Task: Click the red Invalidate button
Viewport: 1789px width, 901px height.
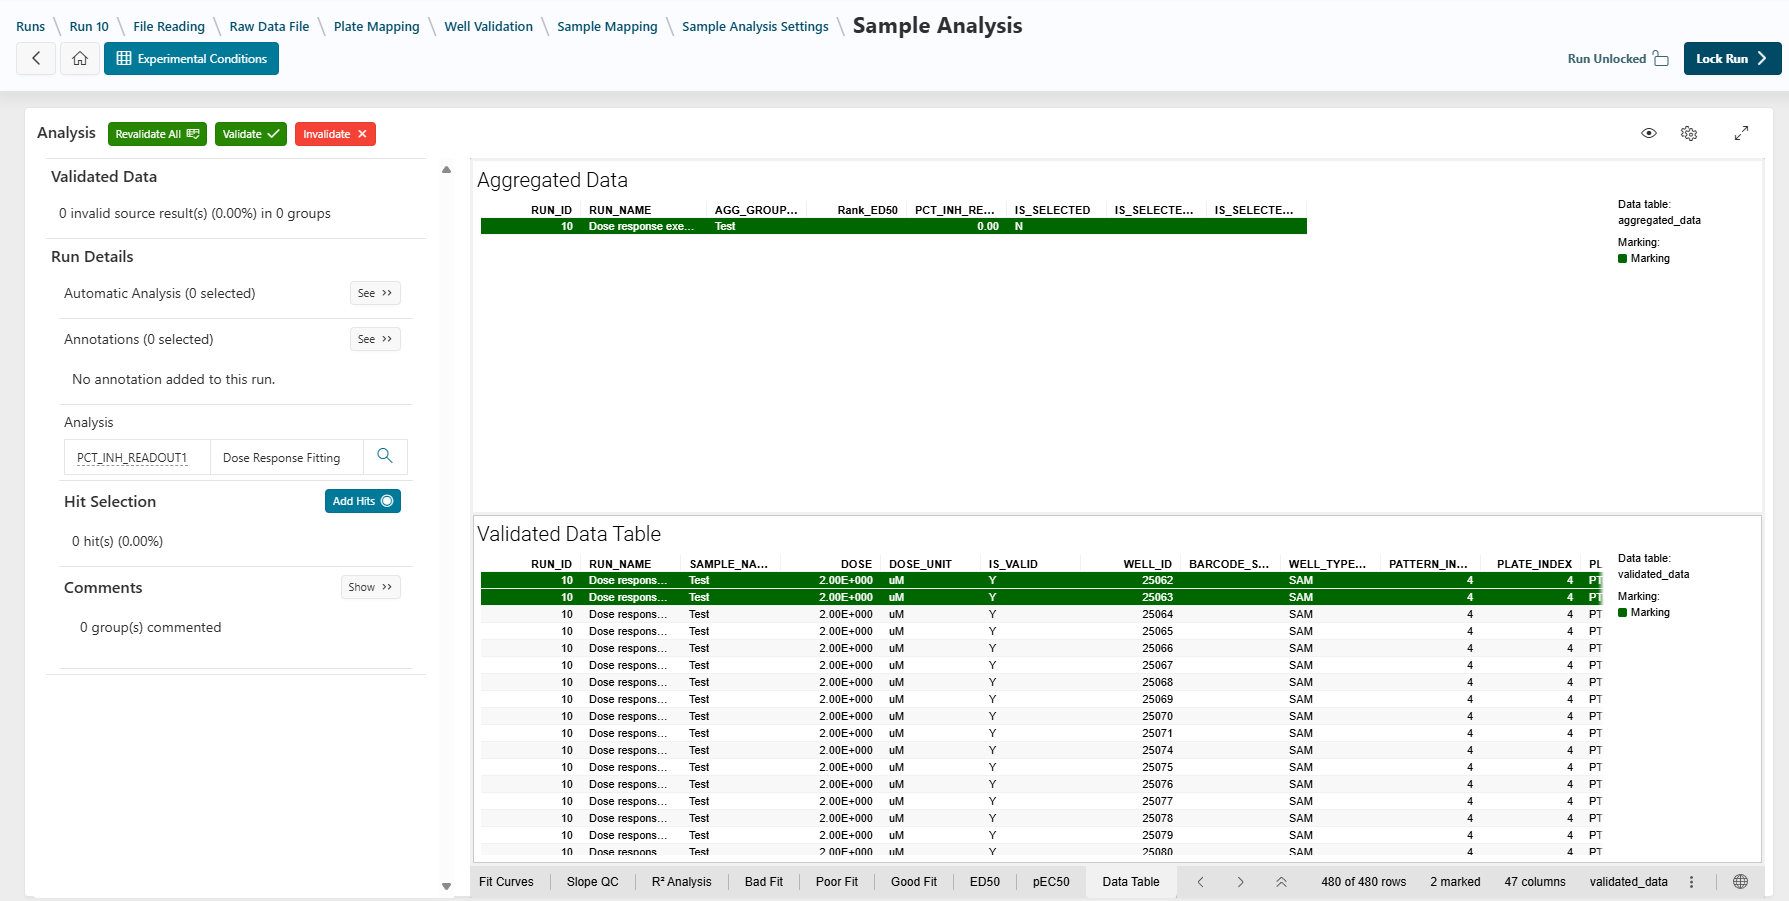Action: pos(335,134)
